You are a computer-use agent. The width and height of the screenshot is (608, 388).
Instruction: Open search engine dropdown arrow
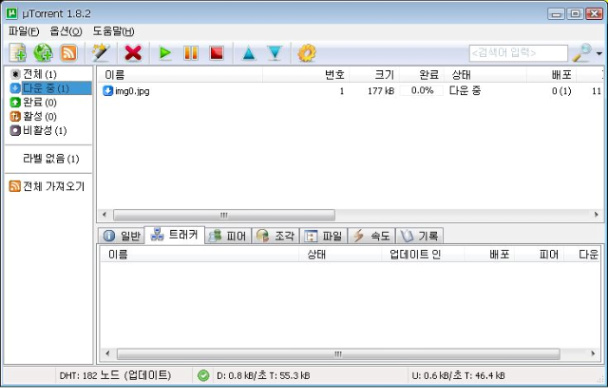click(599, 53)
